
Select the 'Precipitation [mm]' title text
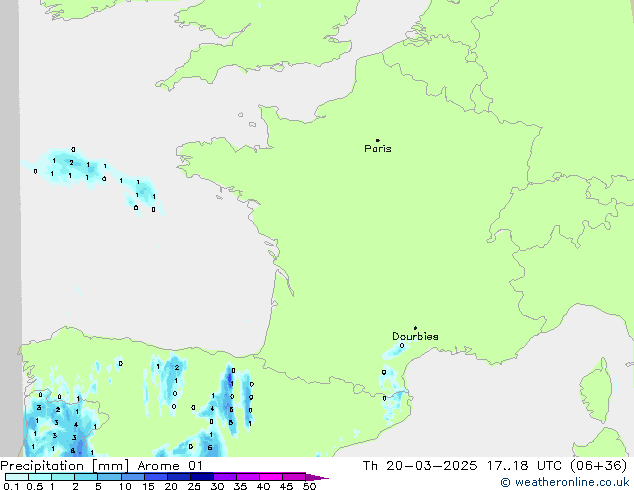(65, 466)
